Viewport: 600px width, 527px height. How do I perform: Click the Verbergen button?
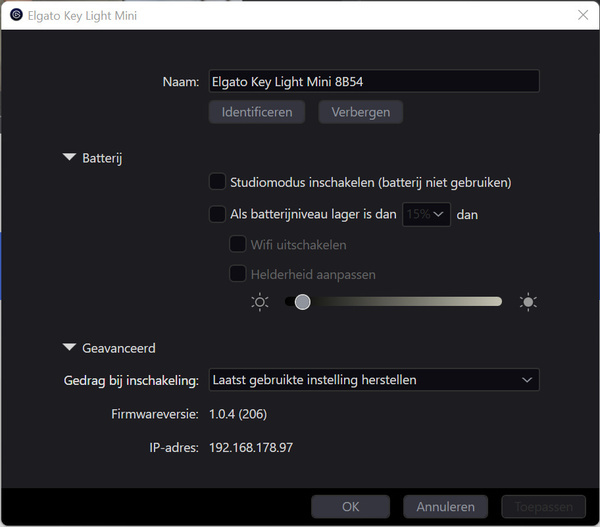click(360, 112)
